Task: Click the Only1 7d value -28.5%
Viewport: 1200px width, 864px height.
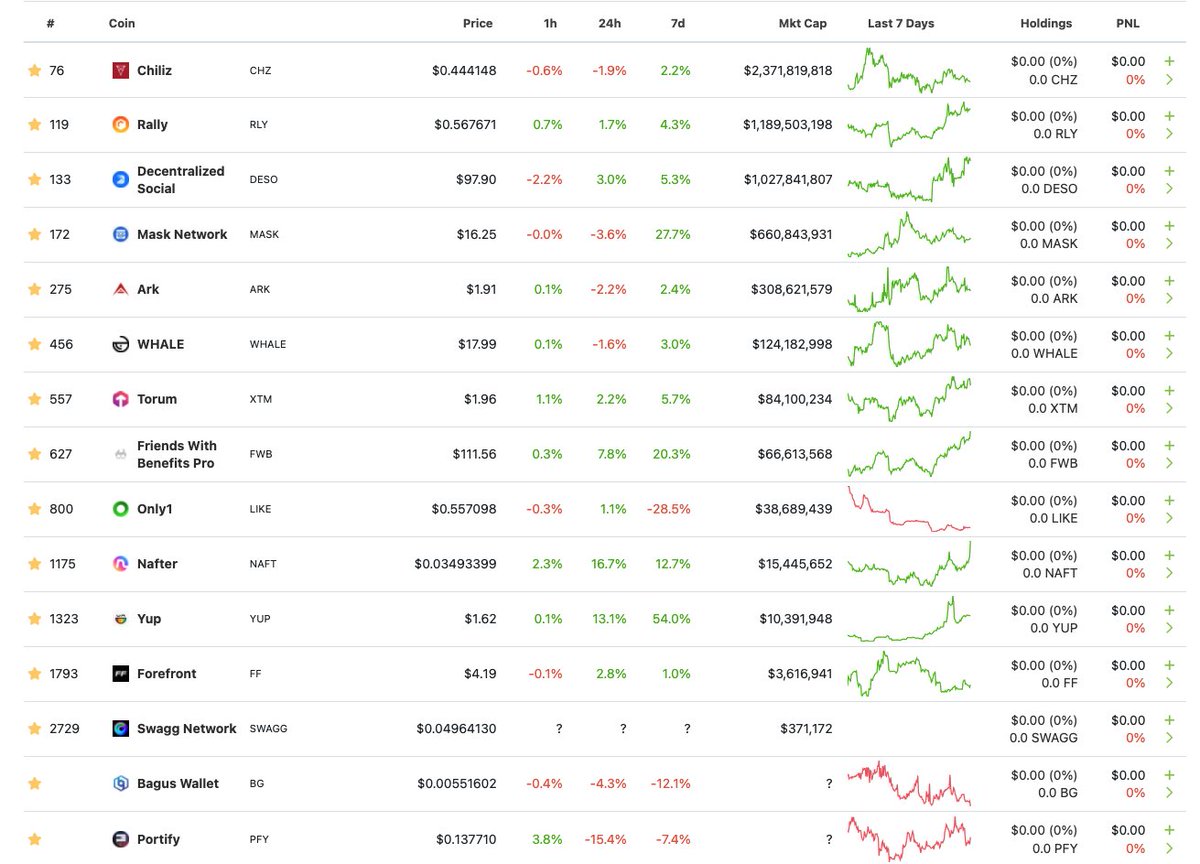Action: coord(669,509)
